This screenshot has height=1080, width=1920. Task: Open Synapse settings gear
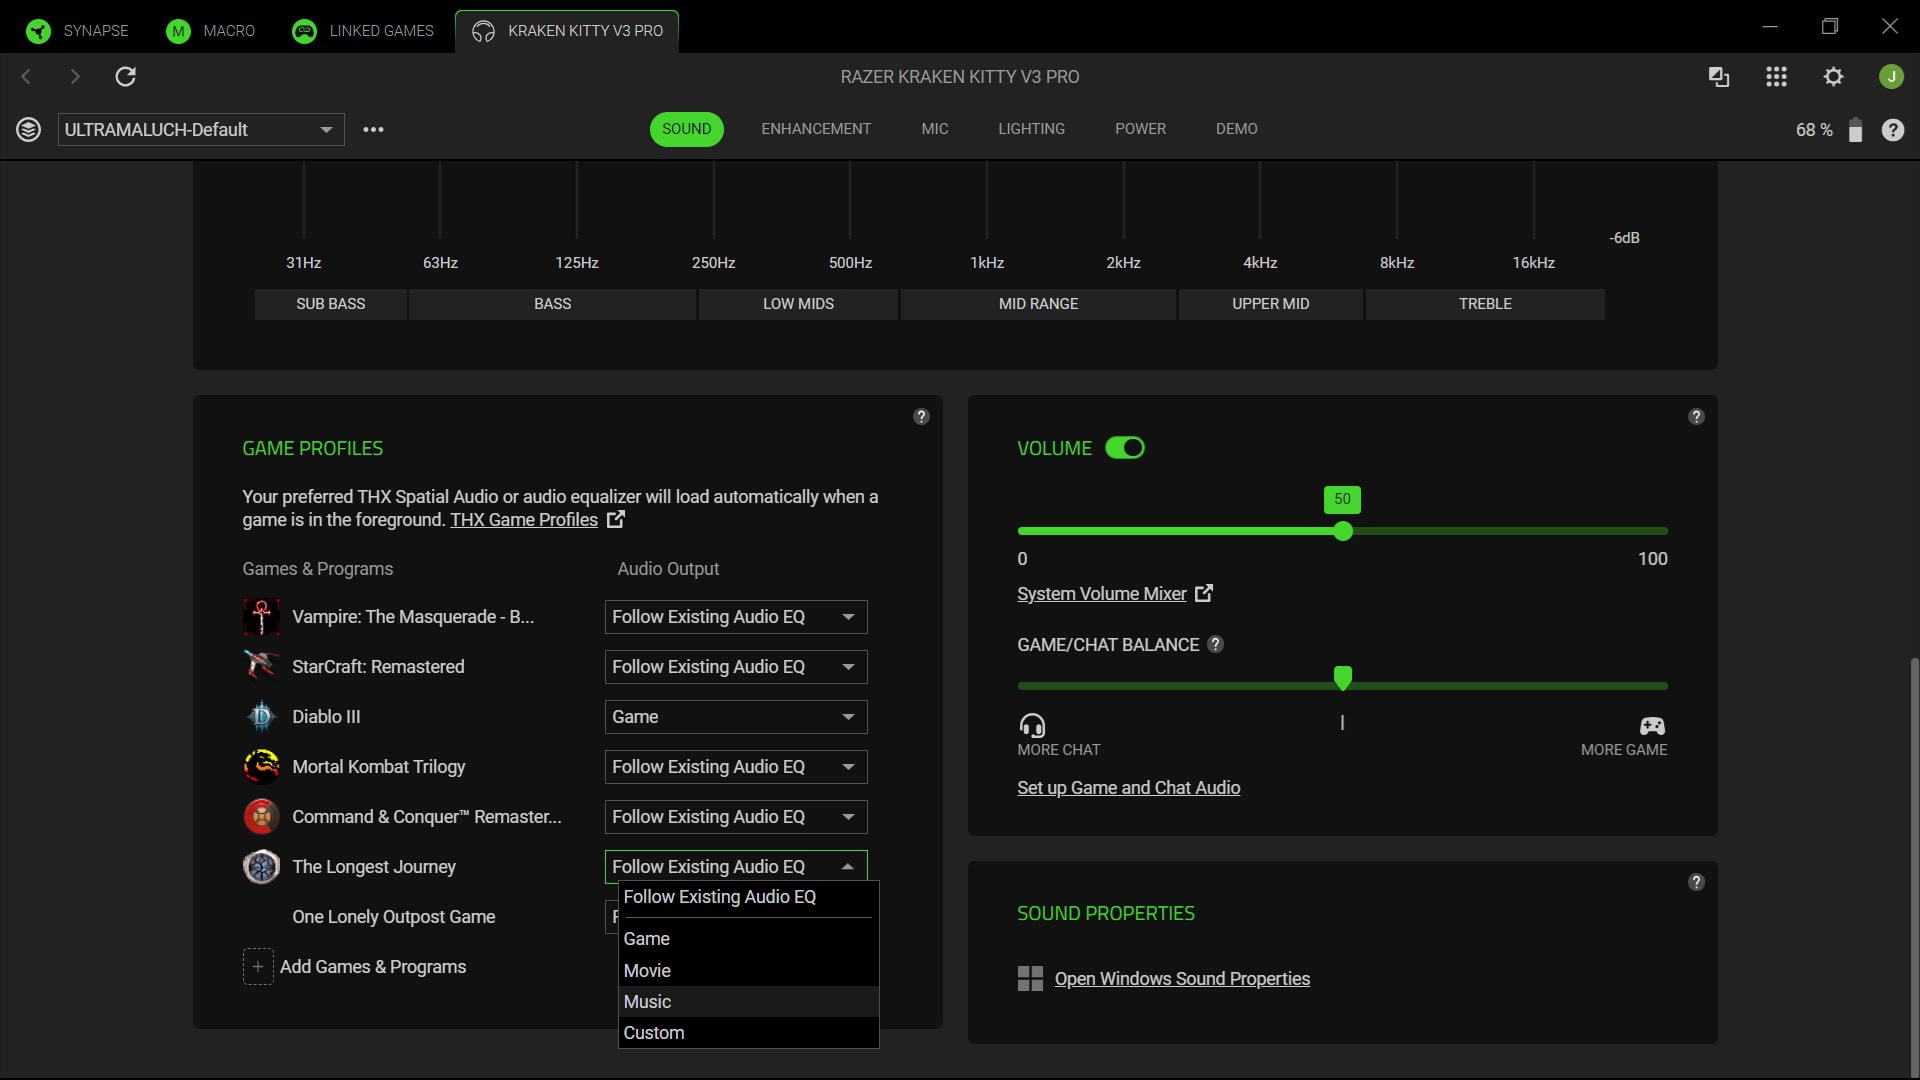(x=1834, y=76)
